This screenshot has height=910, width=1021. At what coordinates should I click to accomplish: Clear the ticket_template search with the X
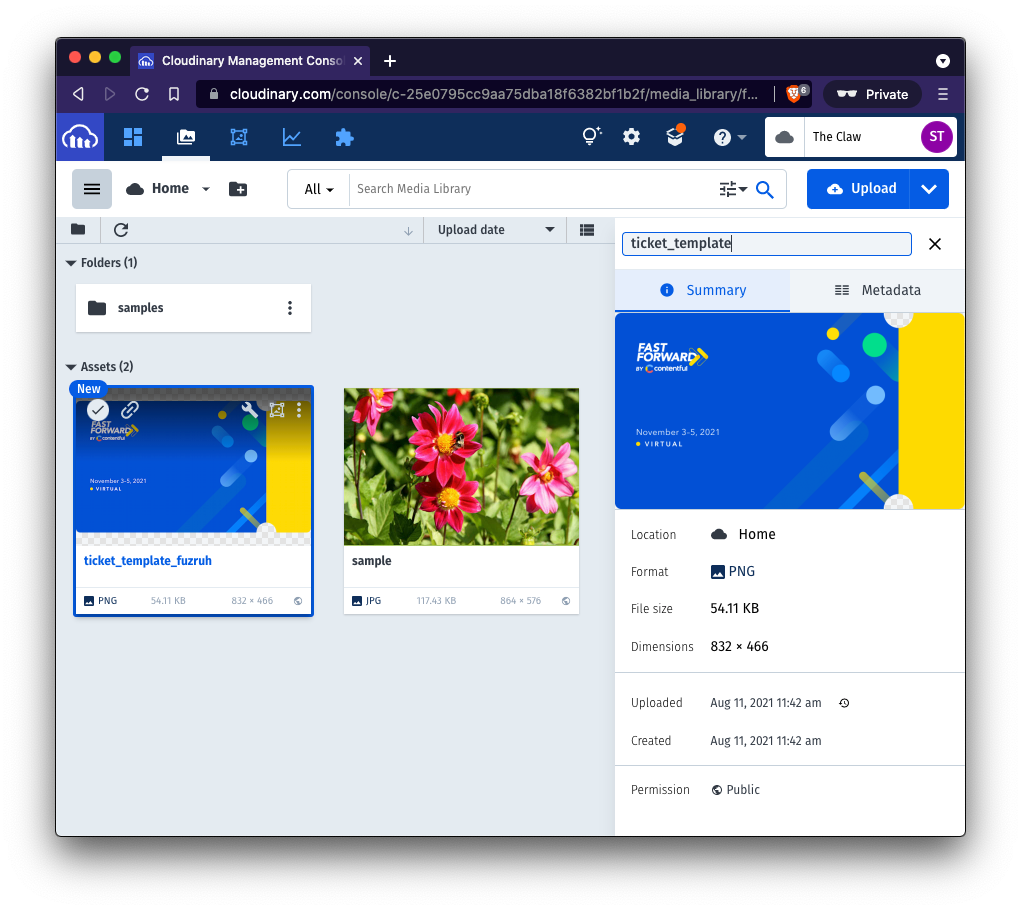(934, 243)
